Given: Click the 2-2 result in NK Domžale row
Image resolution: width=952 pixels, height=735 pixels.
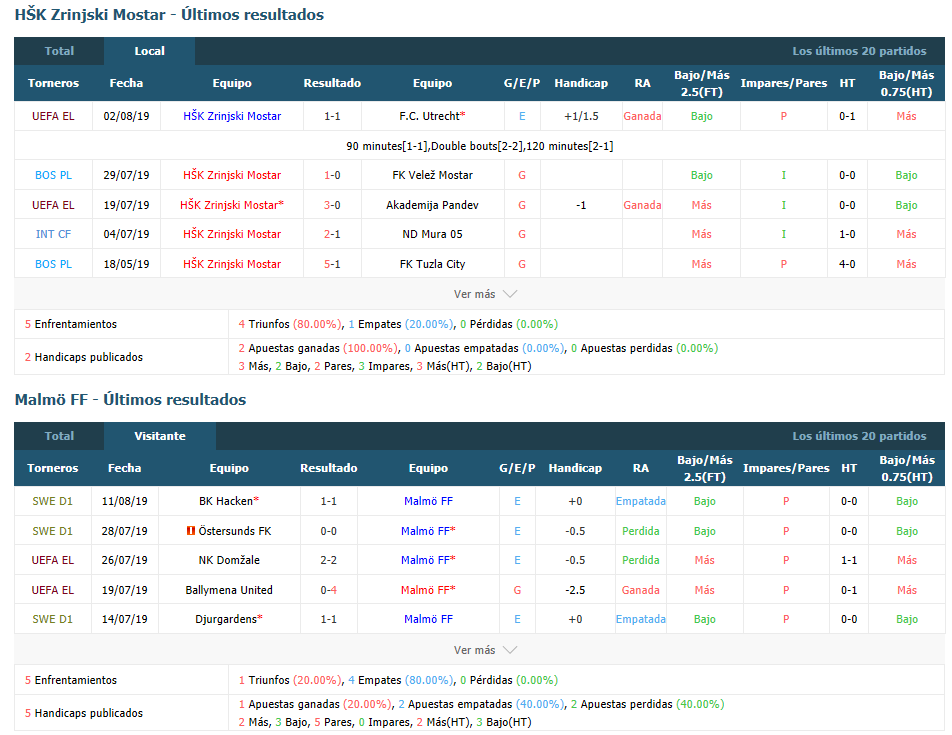Looking at the screenshot, I should [328, 560].
